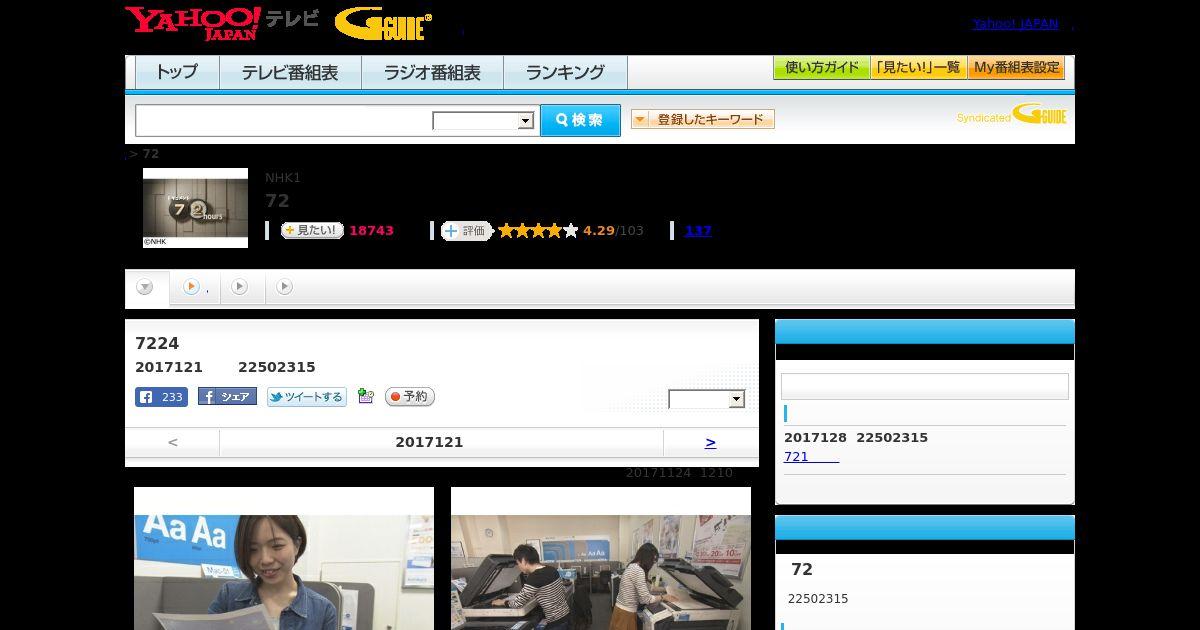This screenshot has width=1200, height=630.
Task: Click the 4.29 rating score text
Action: click(599, 231)
